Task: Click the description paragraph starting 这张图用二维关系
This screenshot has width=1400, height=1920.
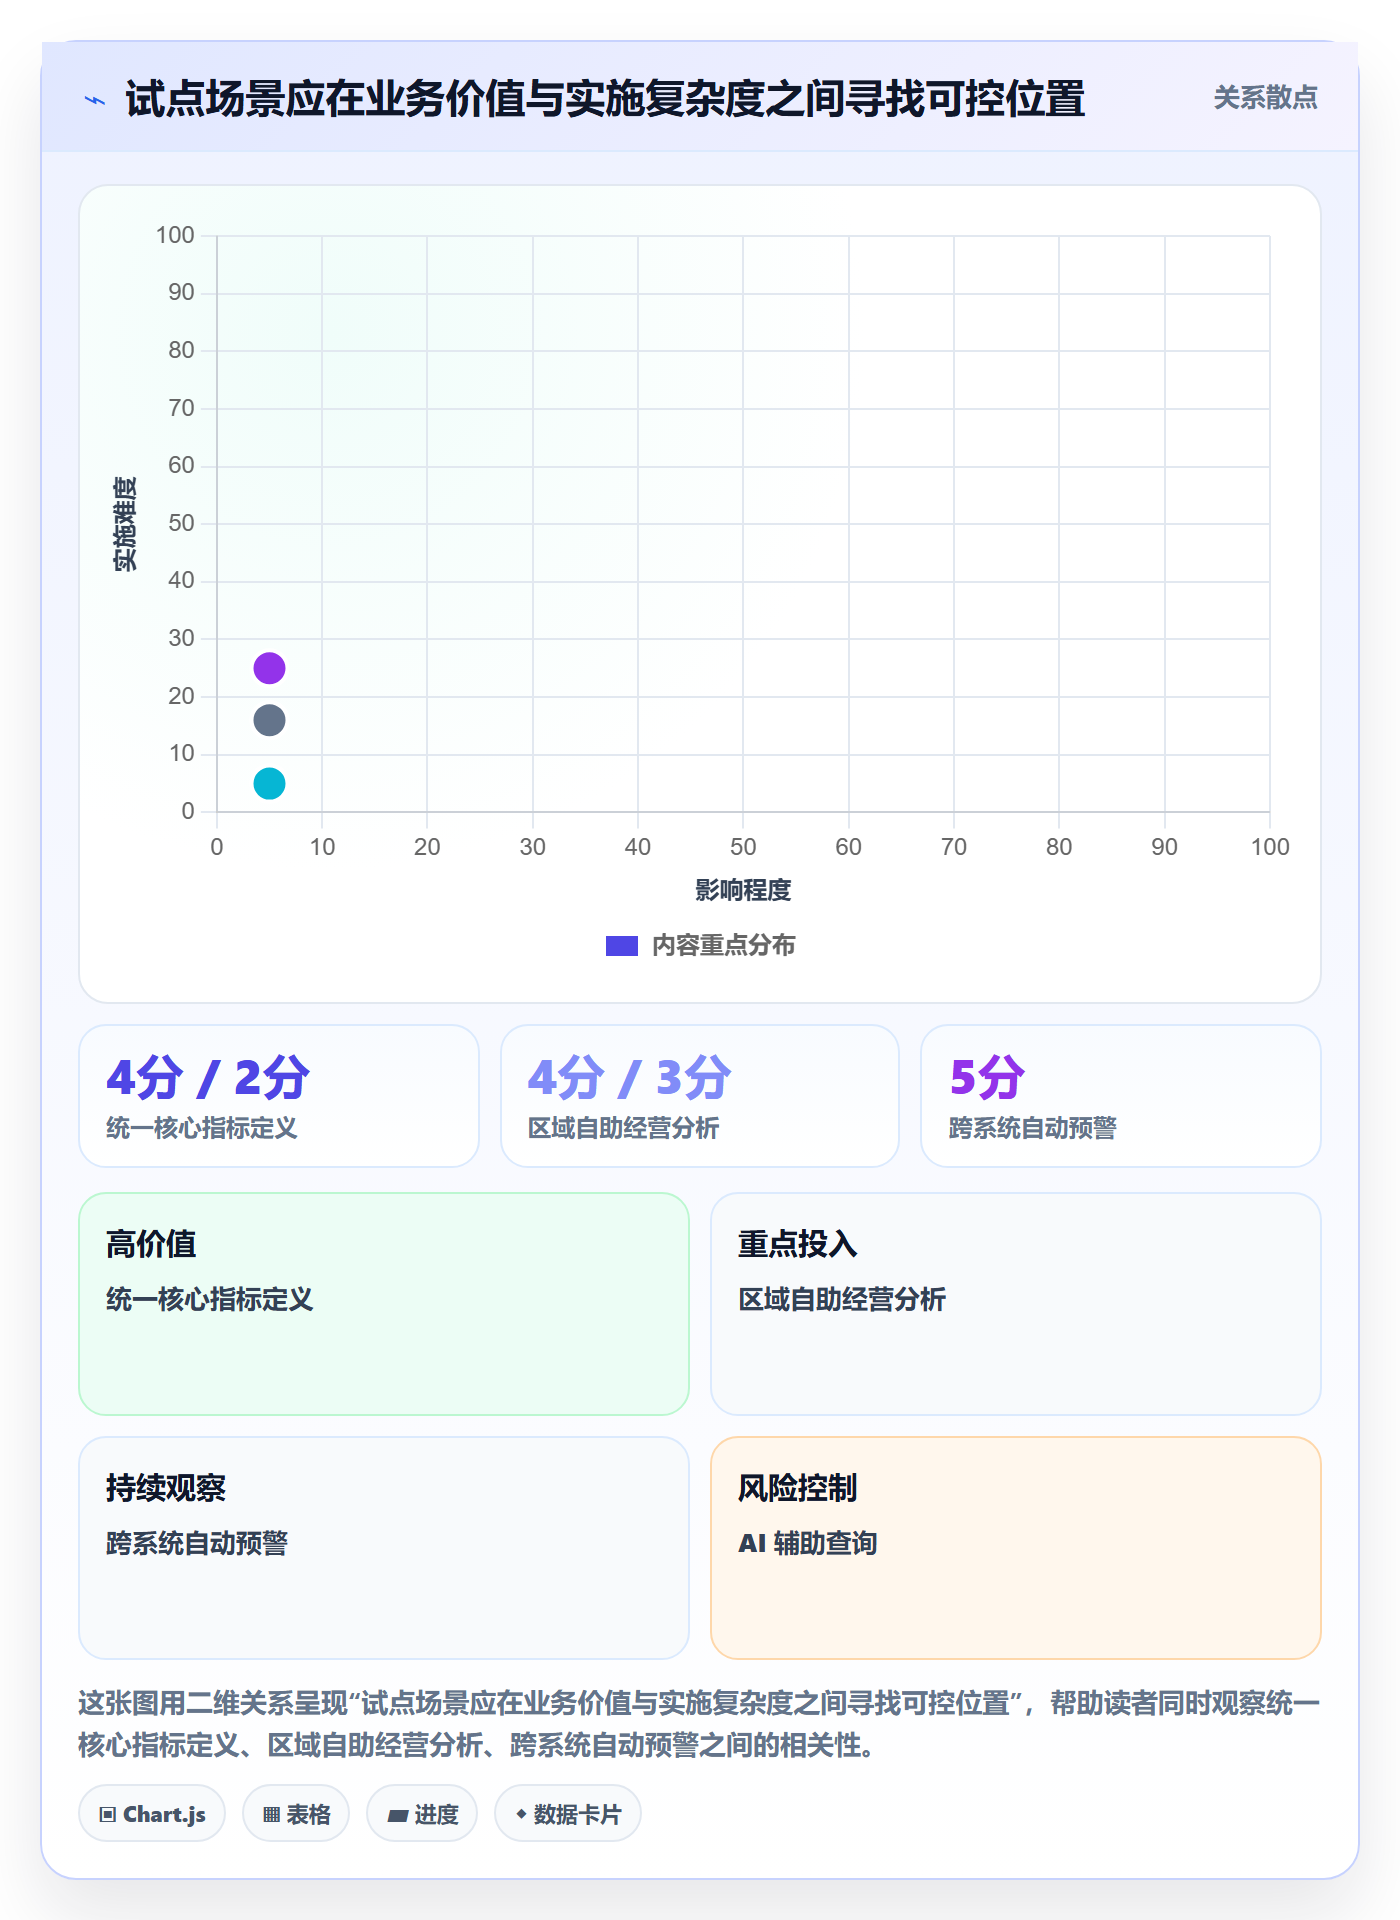Action: tap(699, 1724)
